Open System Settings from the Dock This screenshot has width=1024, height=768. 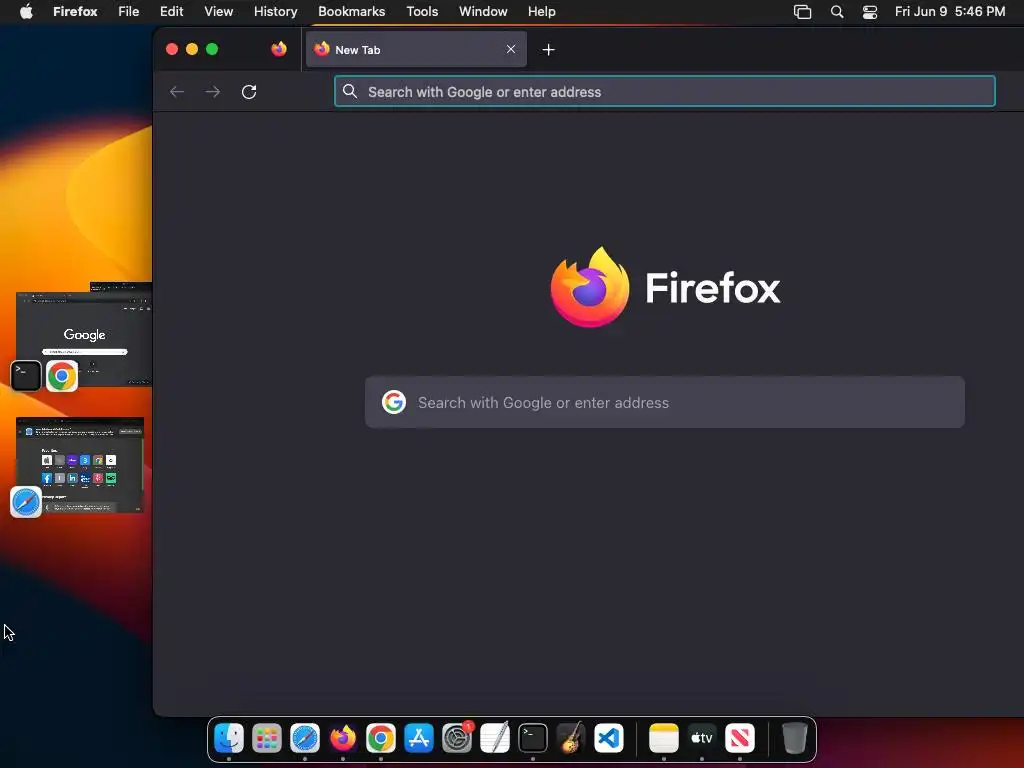[457, 739]
